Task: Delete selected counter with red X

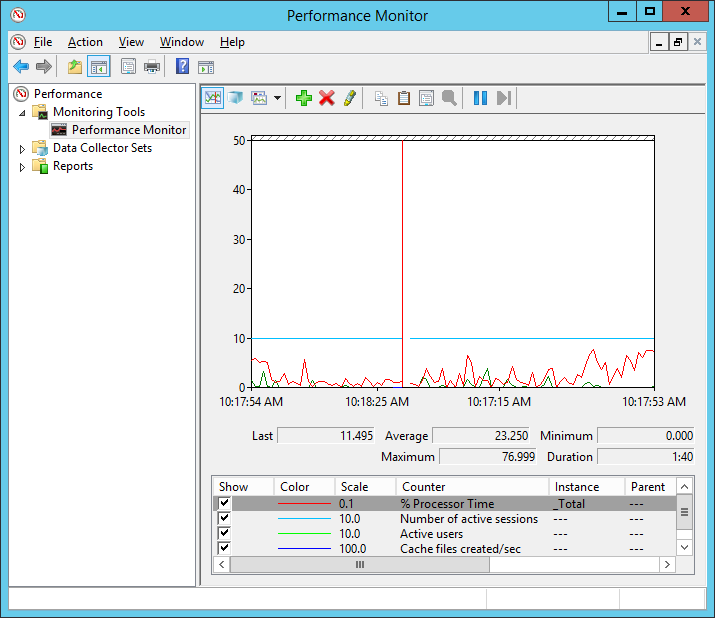Action: 326,98
